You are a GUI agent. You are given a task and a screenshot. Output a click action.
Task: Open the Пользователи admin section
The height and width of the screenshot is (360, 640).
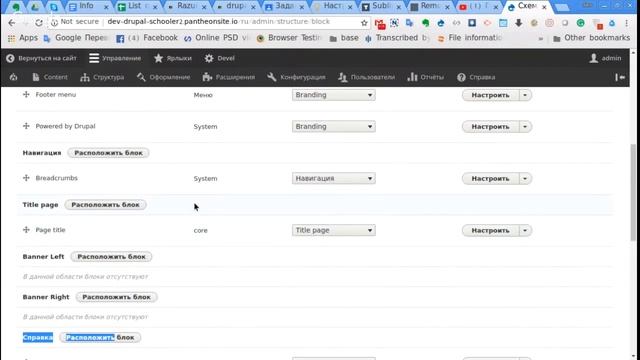367,77
